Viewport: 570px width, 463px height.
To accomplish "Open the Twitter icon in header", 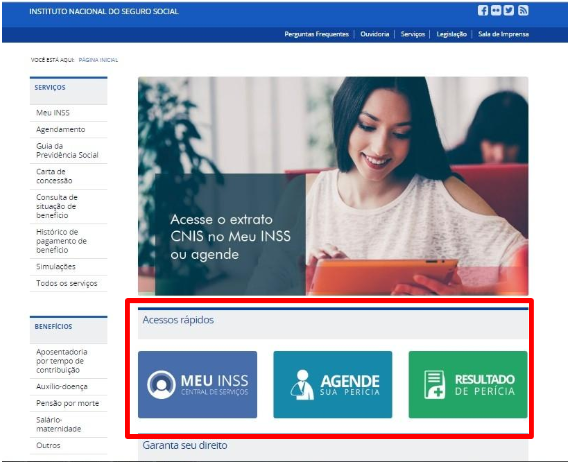I will click(x=509, y=11).
